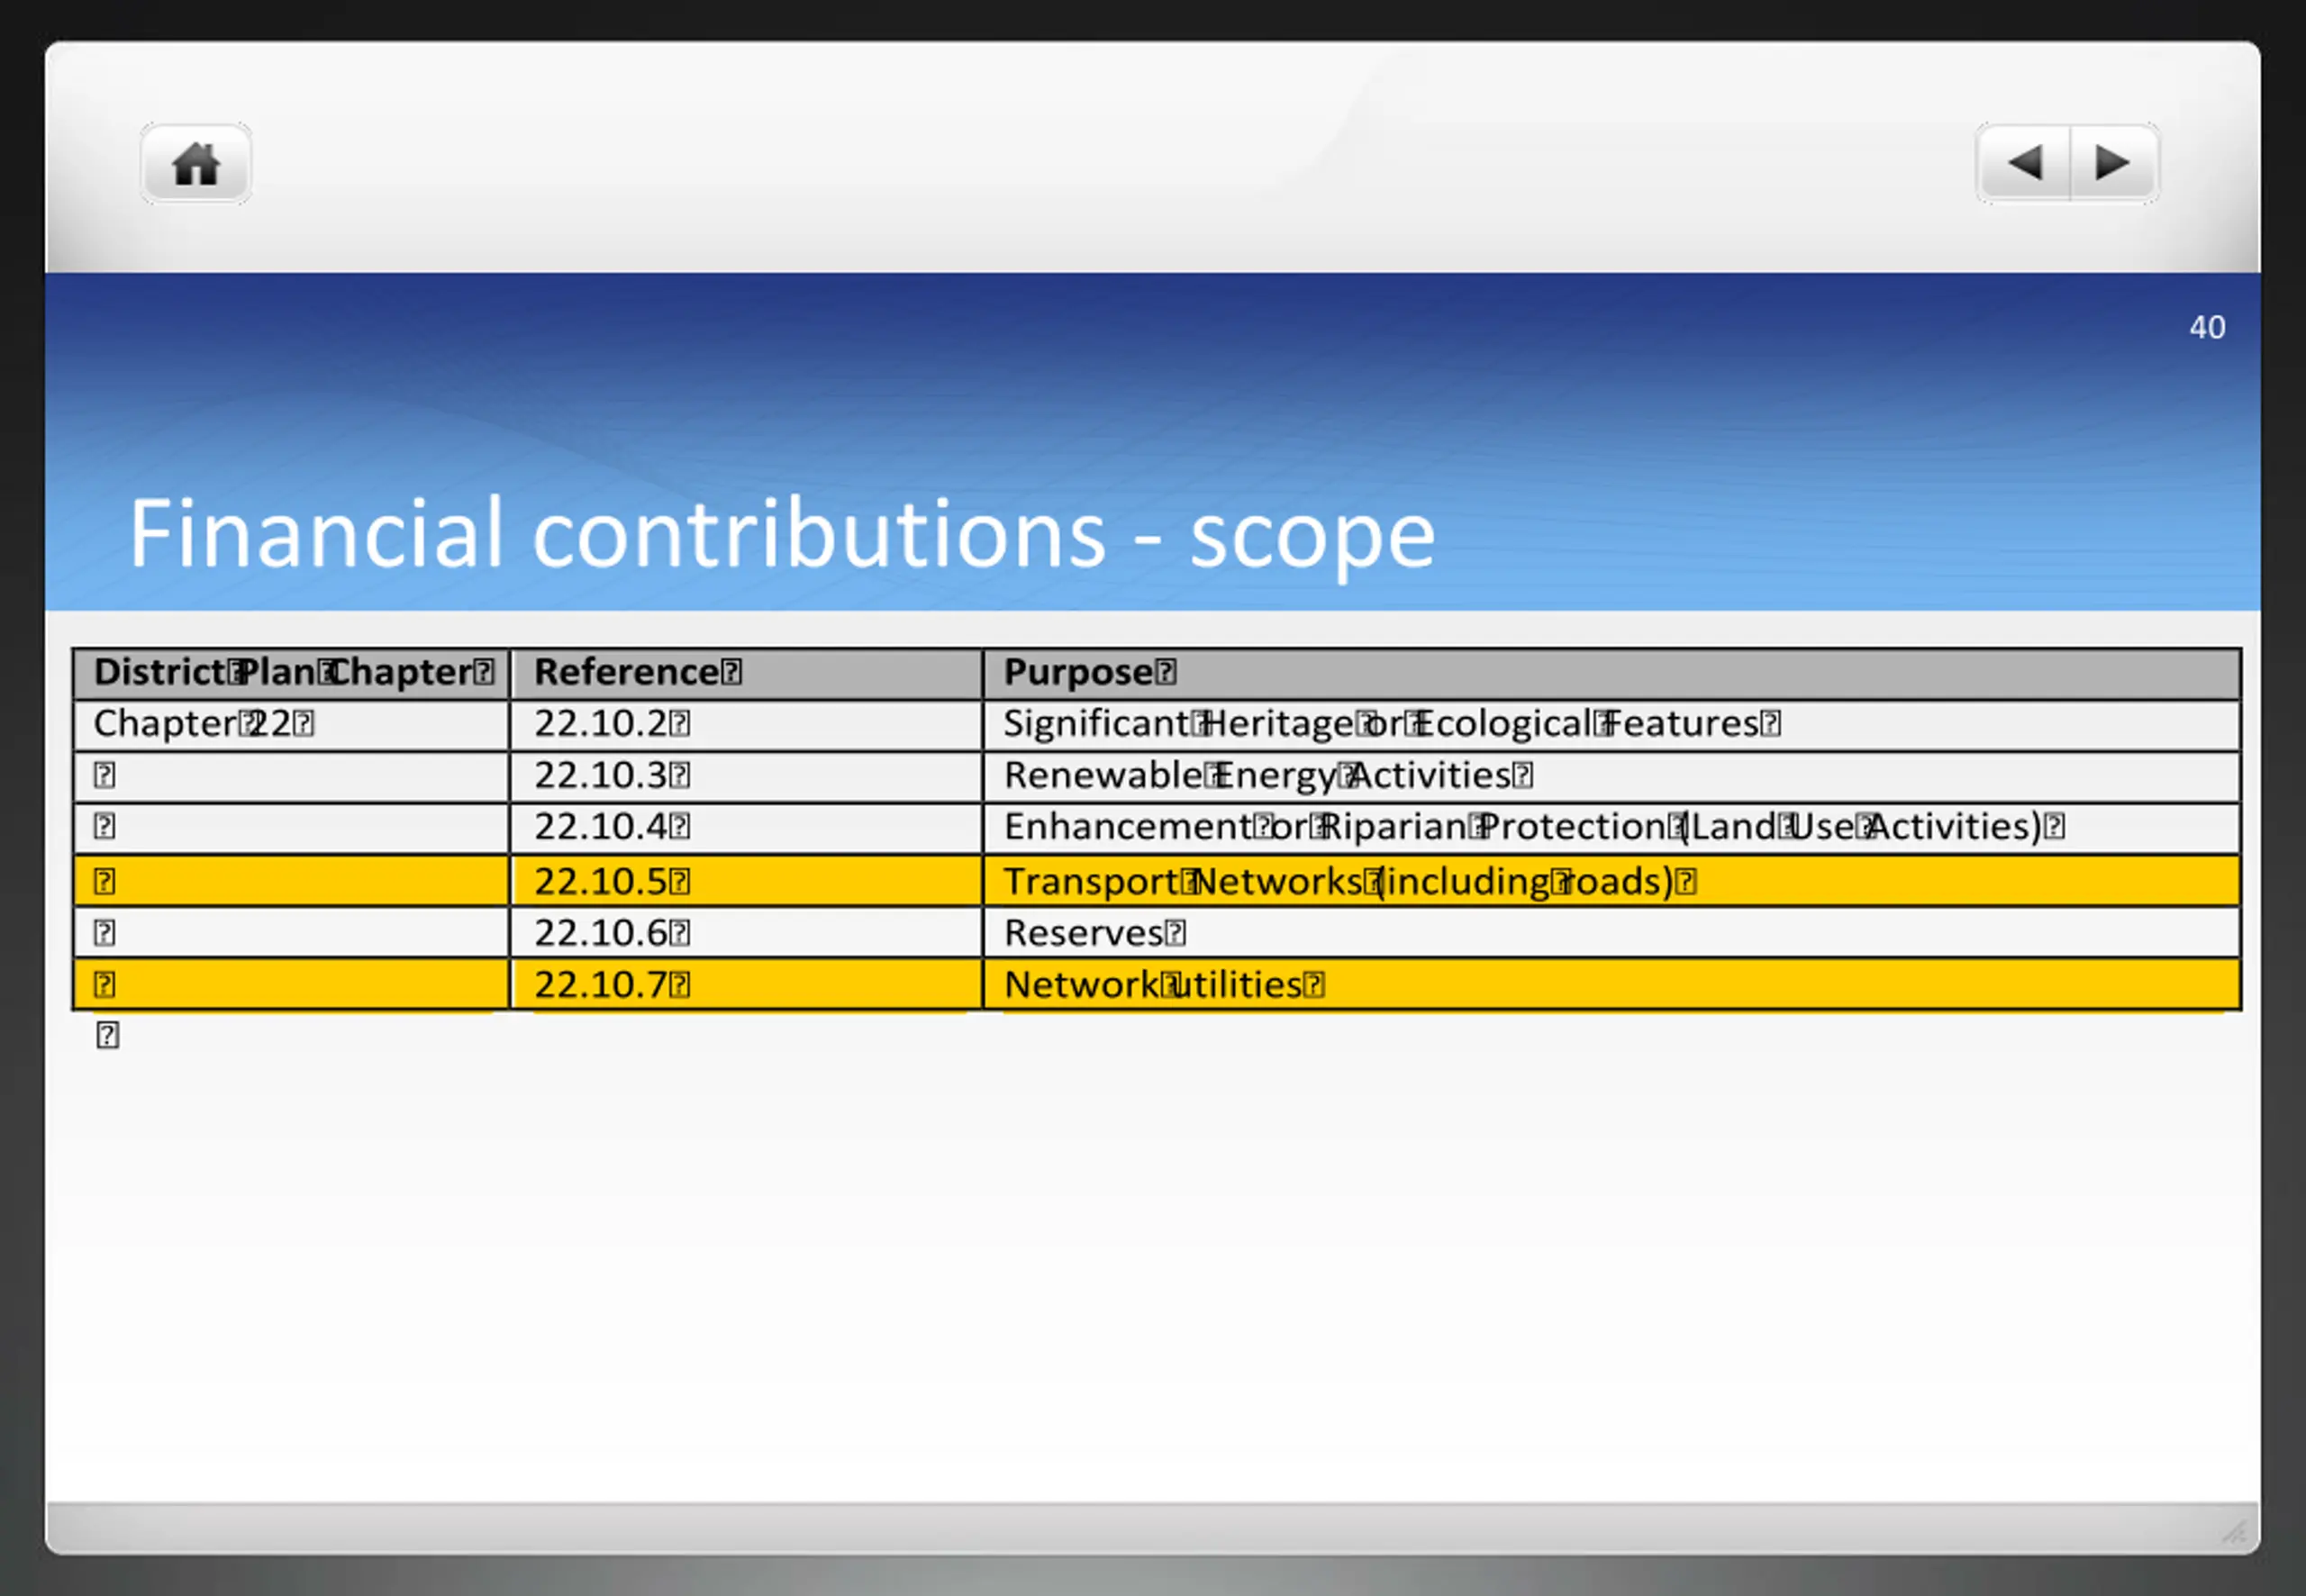Select the 'Enhancement or Riparian Protection' cell
Image resolution: width=2306 pixels, height=1596 pixels.
tap(1533, 827)
